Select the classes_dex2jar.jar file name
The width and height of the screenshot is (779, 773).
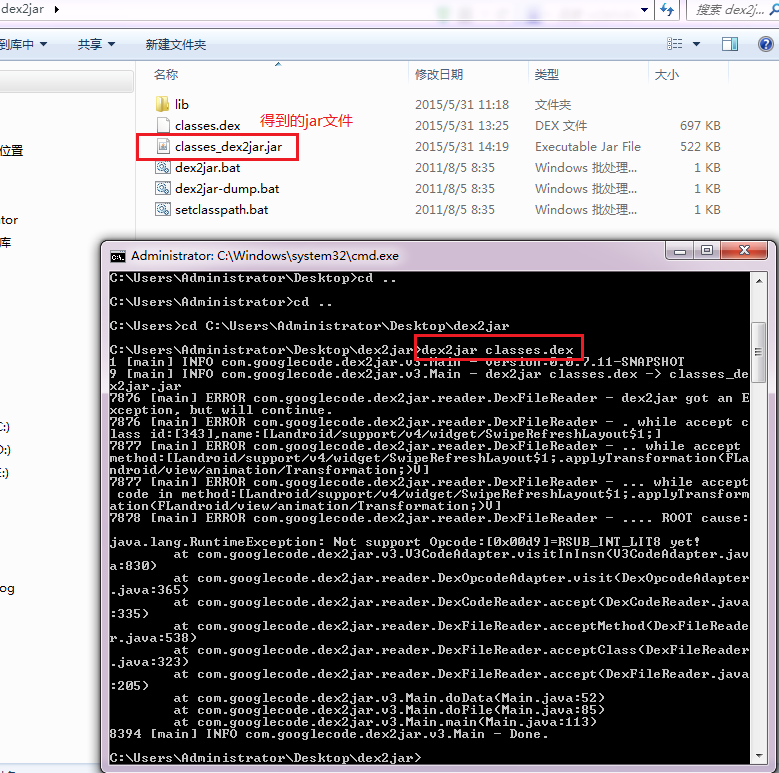pyautogui.click(x=229, y=147)
